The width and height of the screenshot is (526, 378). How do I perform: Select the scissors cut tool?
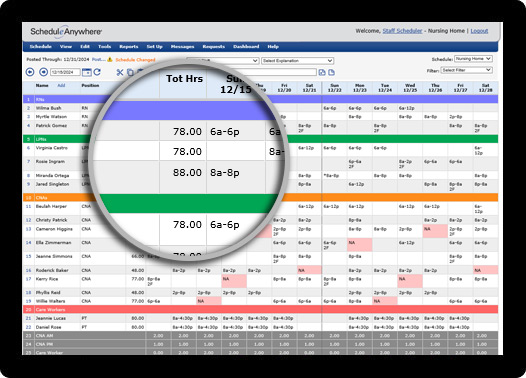pos(120,72)
